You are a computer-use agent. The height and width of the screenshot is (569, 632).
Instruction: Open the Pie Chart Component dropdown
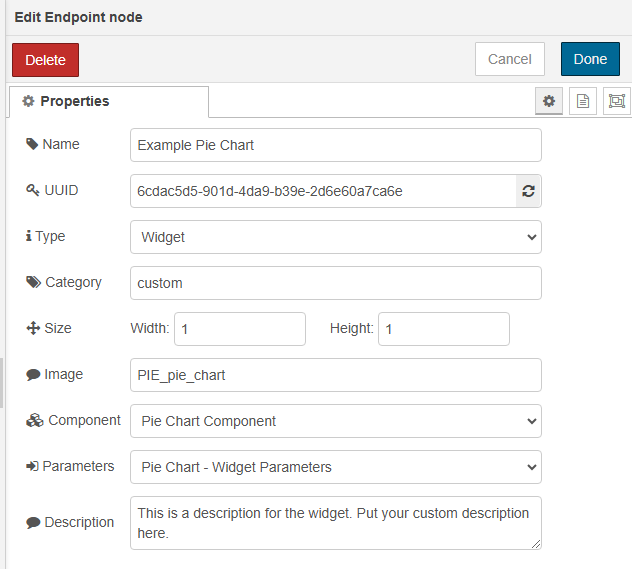(x=336, y=421)
